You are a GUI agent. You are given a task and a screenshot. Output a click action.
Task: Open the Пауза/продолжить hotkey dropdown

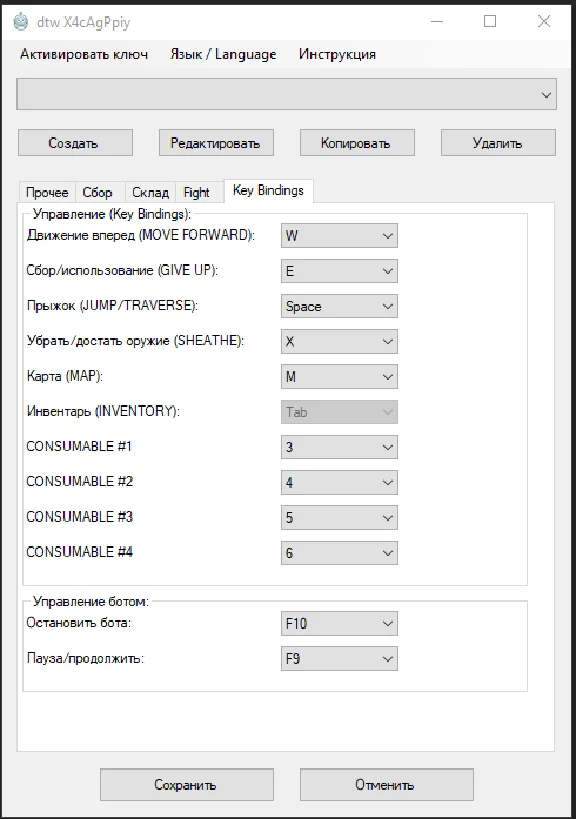339,659
